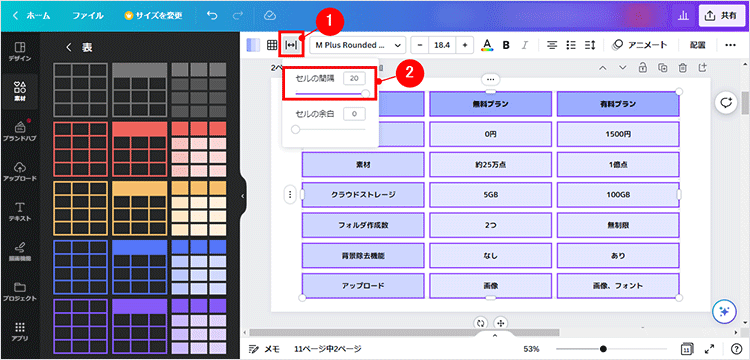750x360 pixels.
Task: Insert the blue header-row table template
Action: click(140, 267)
